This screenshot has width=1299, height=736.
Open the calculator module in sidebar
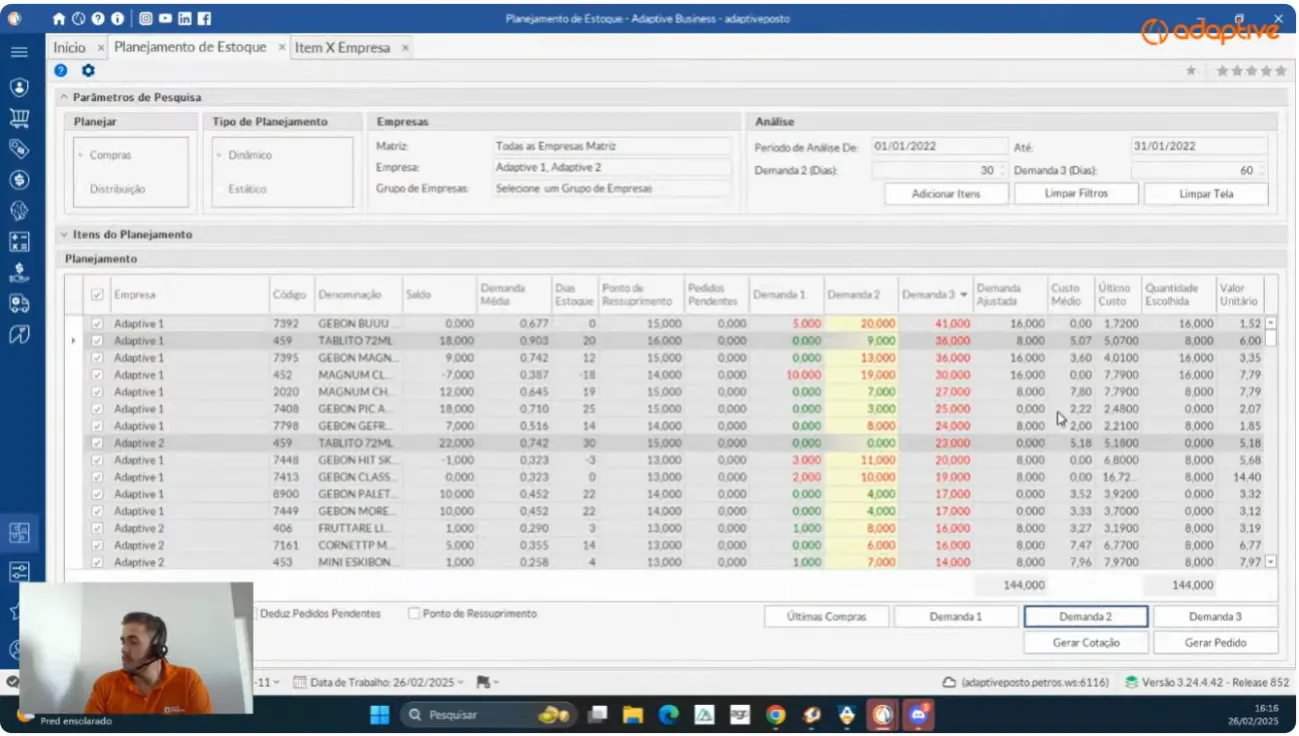(19, 242)
